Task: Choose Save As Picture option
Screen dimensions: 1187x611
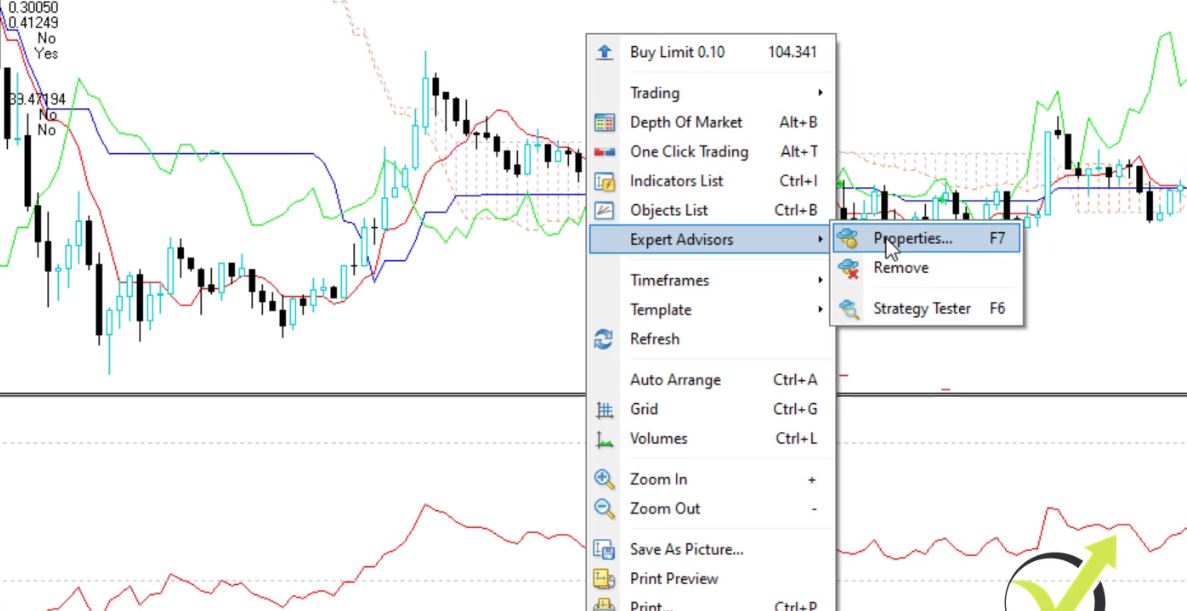Action: click(x=686, y=549)
